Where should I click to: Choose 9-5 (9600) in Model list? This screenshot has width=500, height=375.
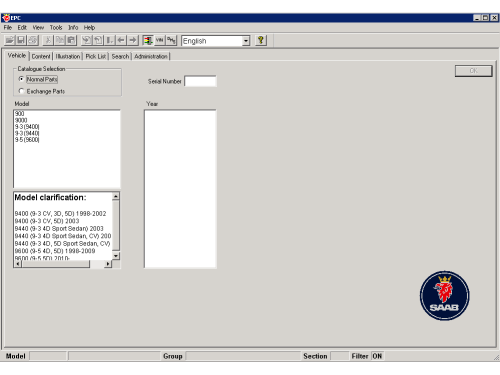point(27,140)
